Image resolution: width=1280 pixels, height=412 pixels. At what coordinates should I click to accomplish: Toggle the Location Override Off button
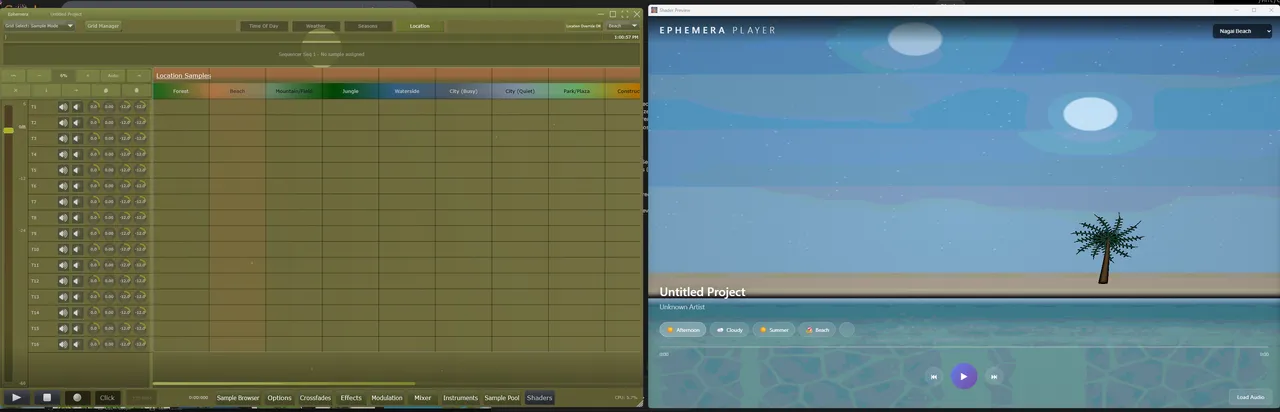583,26
